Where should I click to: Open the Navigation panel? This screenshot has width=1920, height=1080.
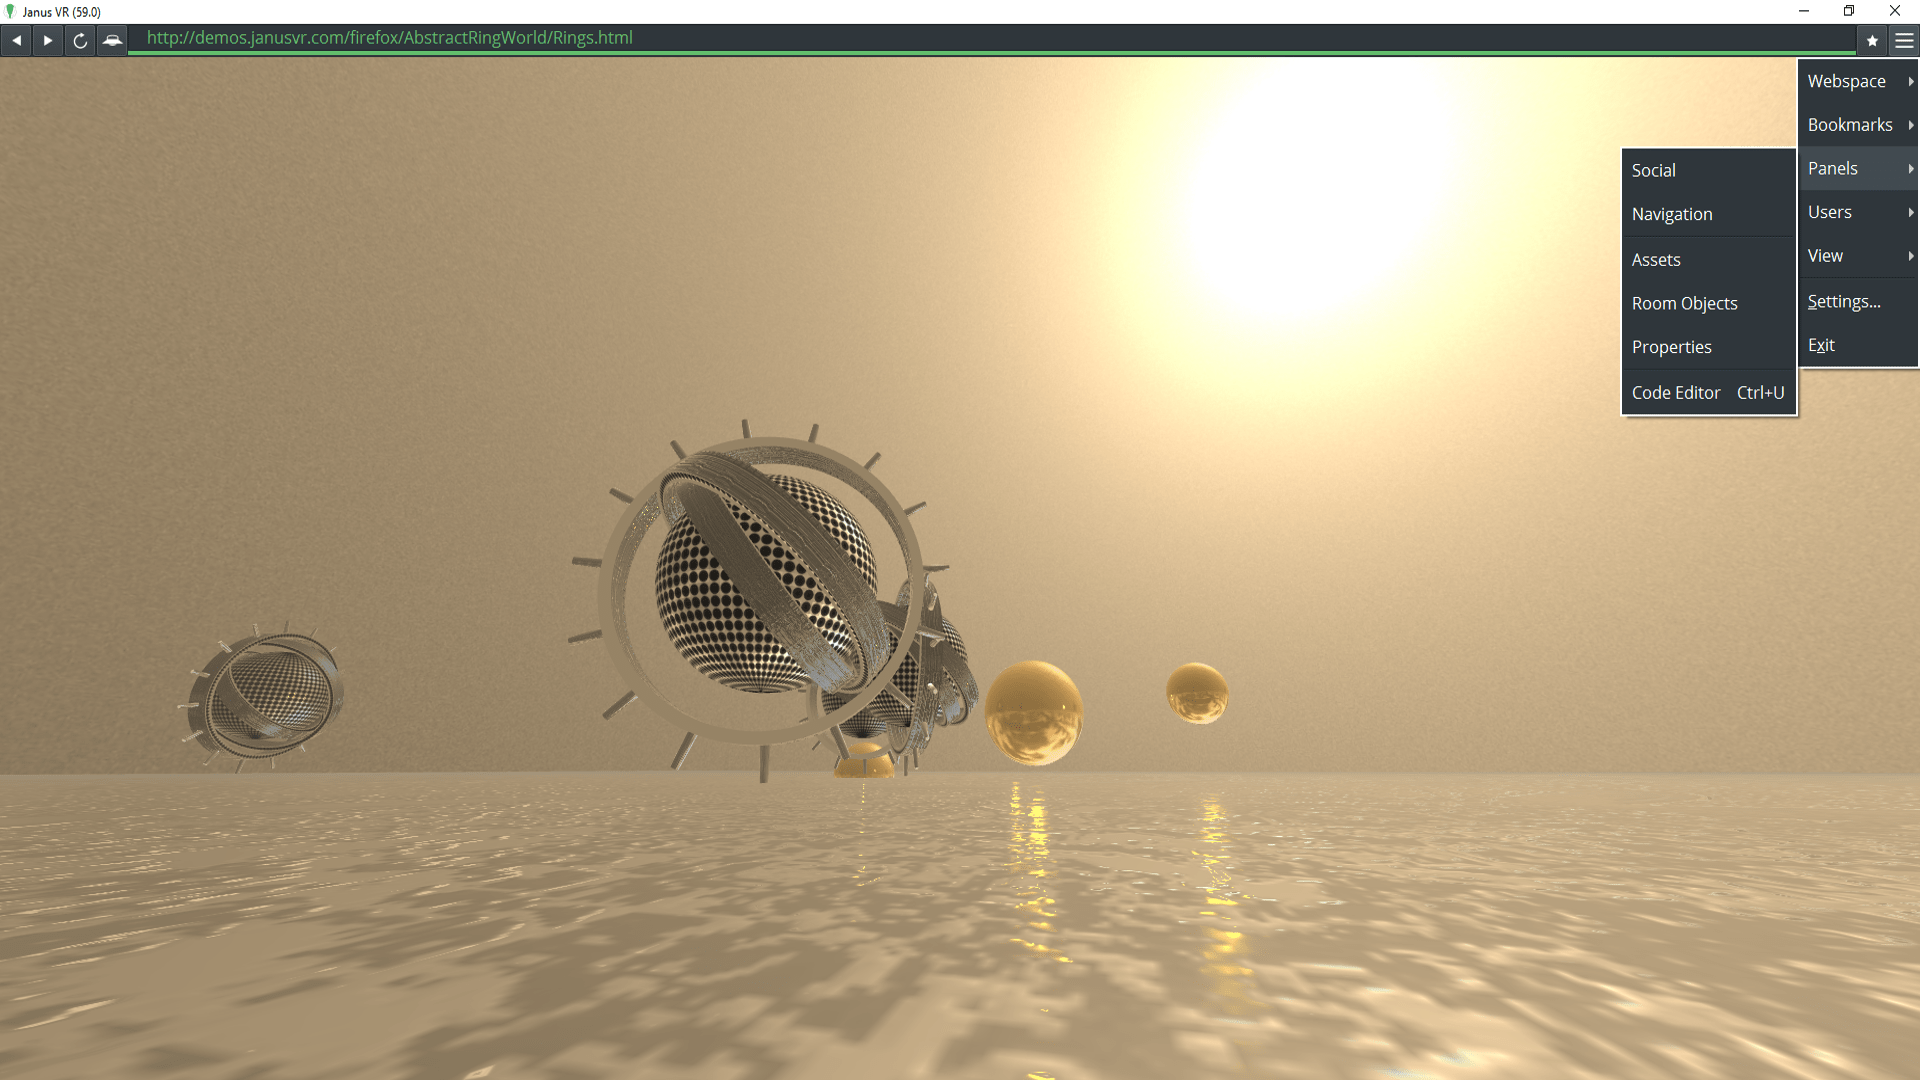pyautogui.click(x=1672, y=214)
